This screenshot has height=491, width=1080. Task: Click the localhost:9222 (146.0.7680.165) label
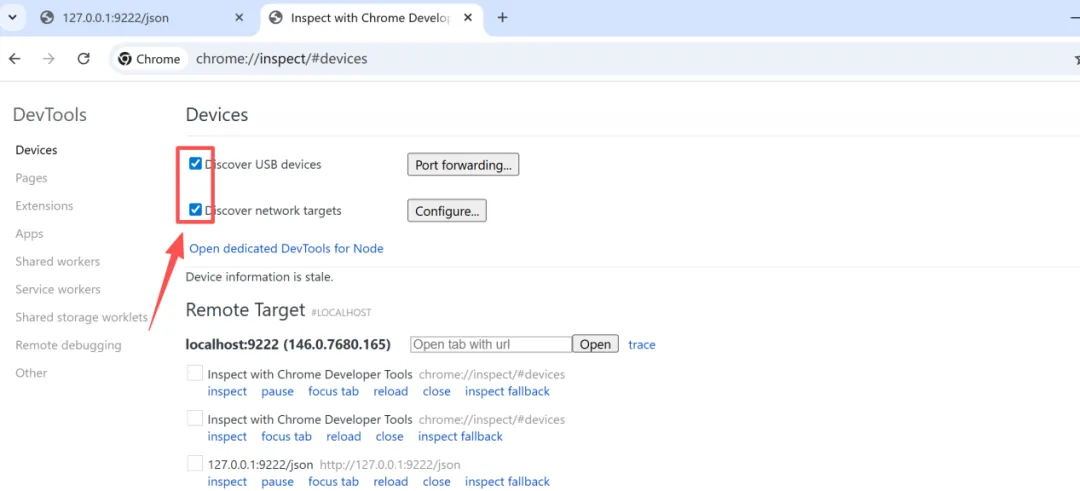(x=289, y=344)
